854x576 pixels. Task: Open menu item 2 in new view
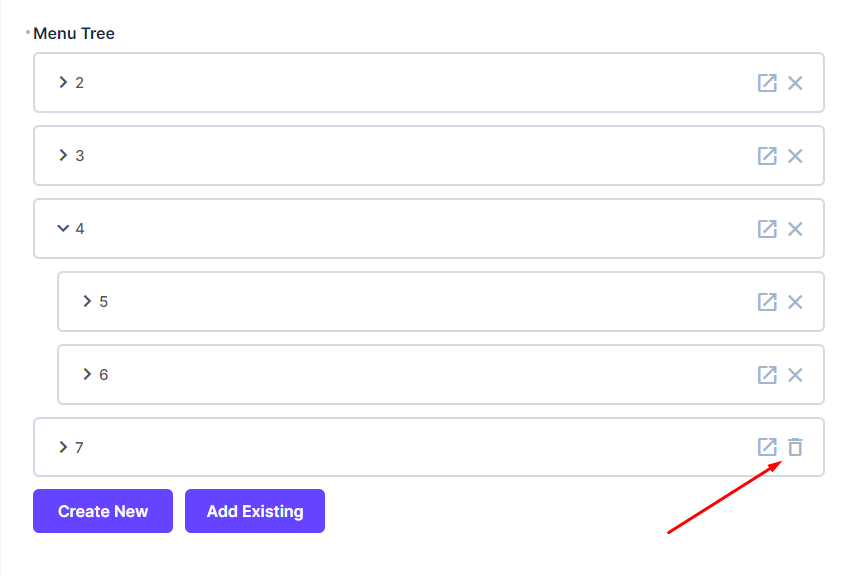click(767, 83)
